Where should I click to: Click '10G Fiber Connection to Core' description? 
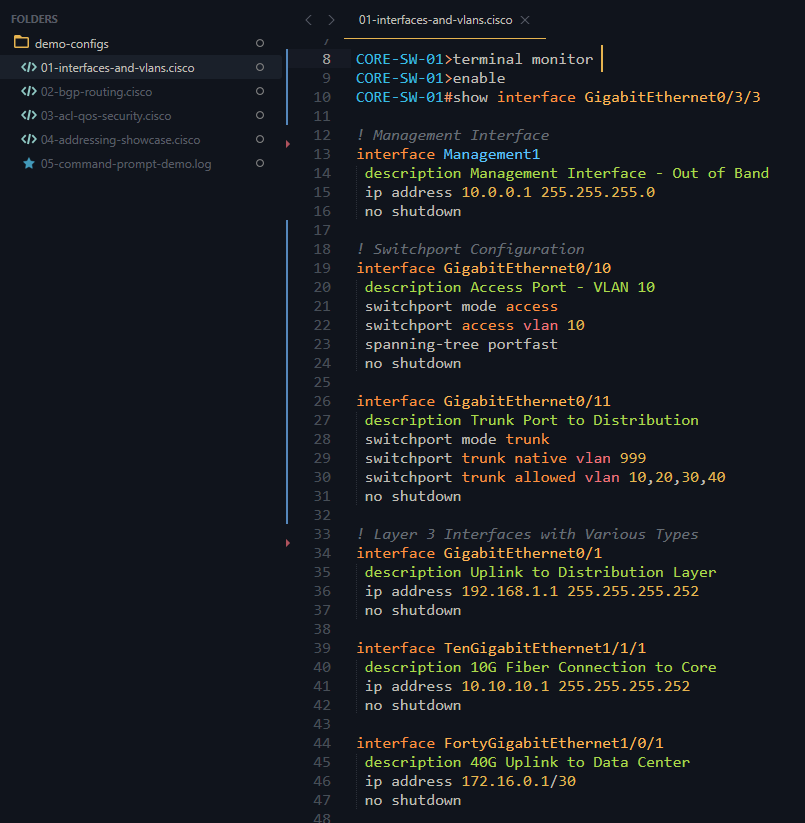coord(593,667)
